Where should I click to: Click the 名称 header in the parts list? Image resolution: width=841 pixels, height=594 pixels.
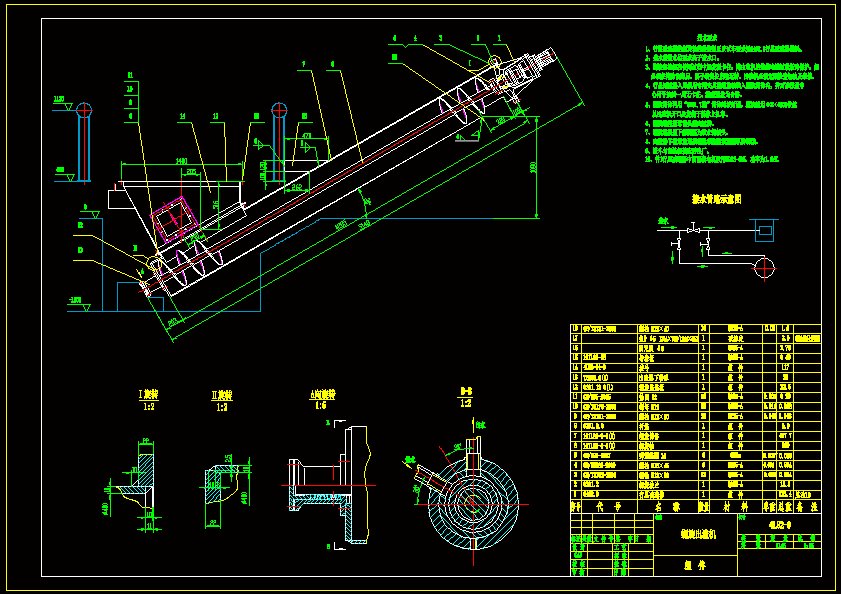[667, 507]
